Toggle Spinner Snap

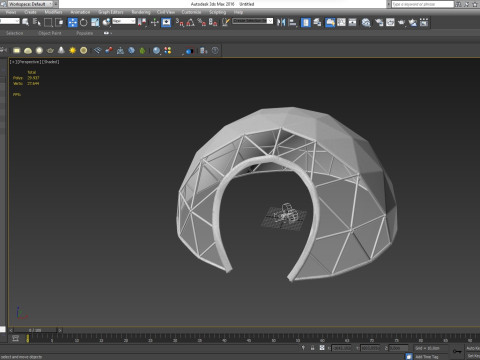213,22
